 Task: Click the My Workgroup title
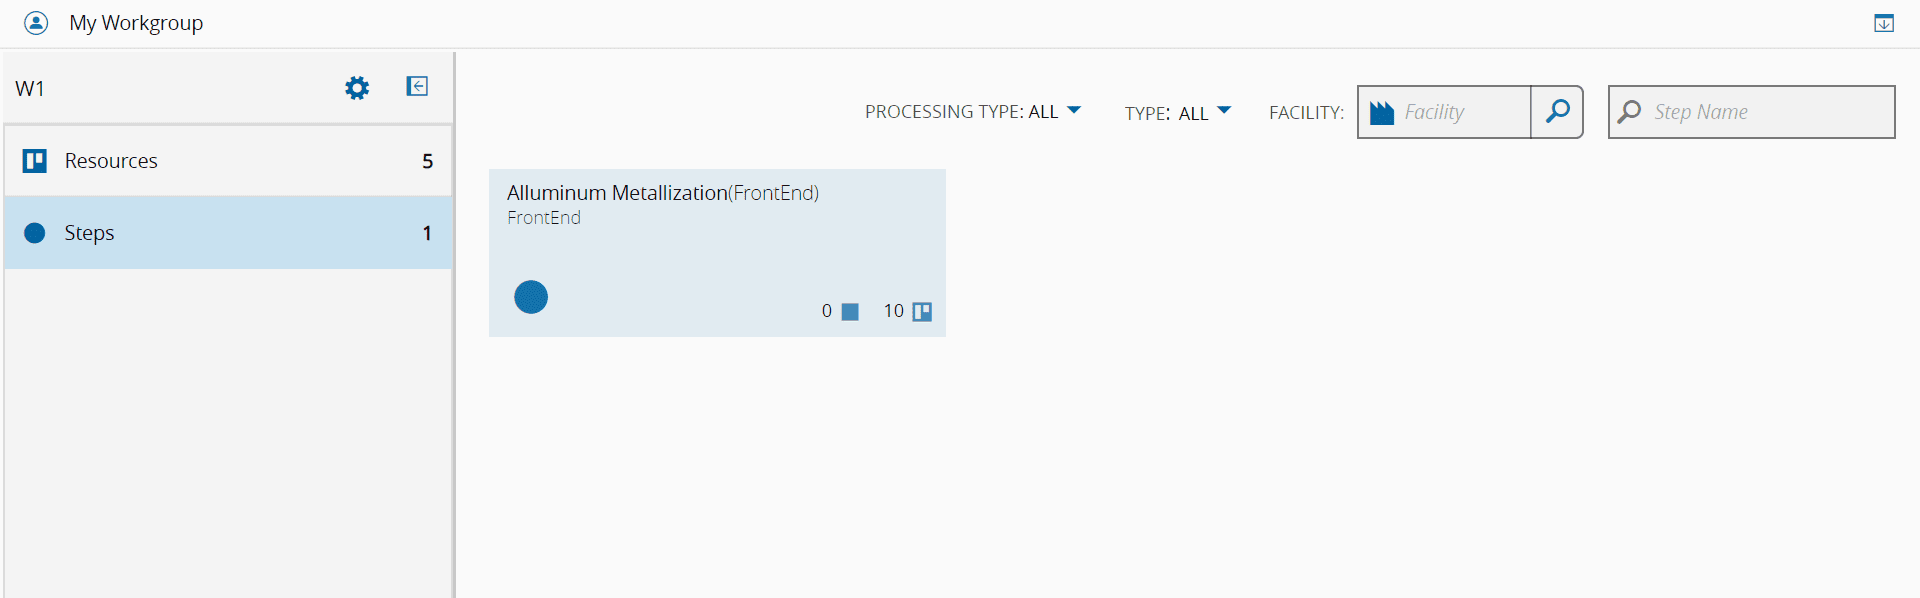click(136, 23)
